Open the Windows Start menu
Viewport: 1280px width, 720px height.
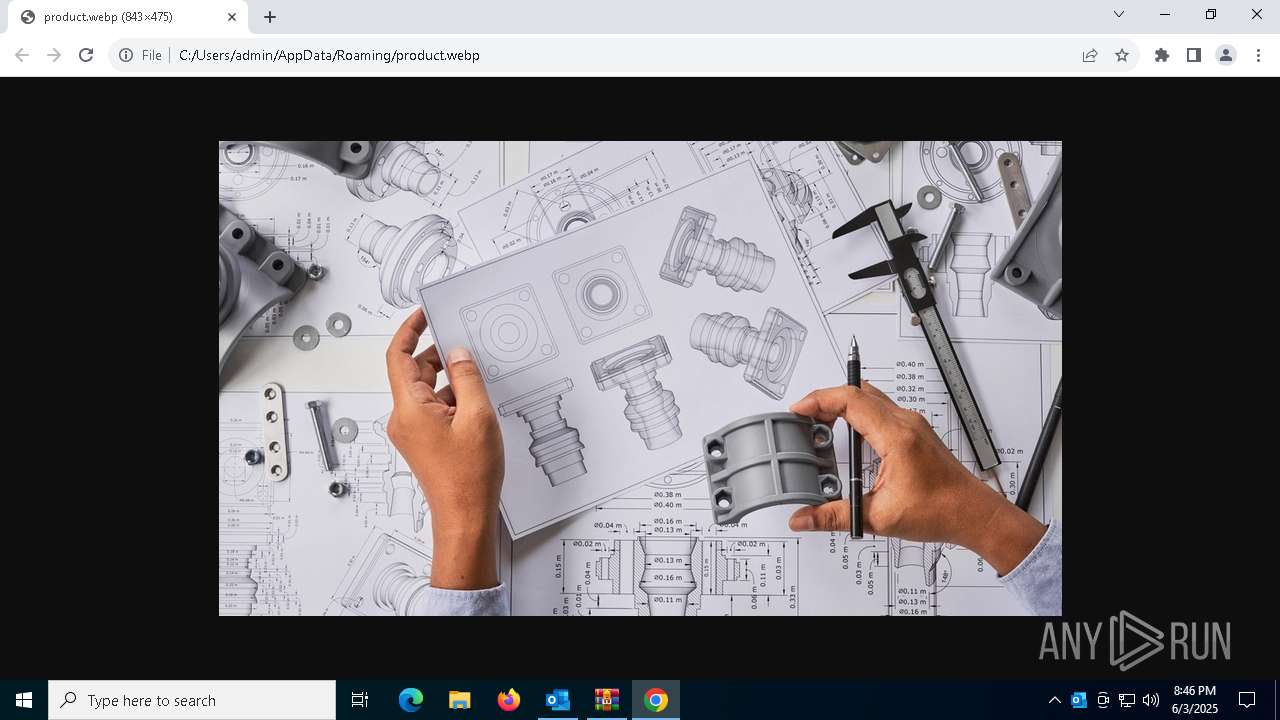[24, 700]
